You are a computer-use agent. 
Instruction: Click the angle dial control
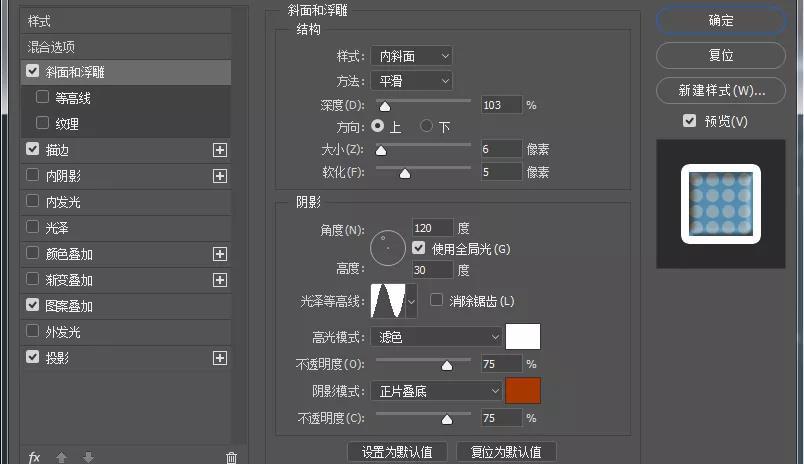pos(388,248)
